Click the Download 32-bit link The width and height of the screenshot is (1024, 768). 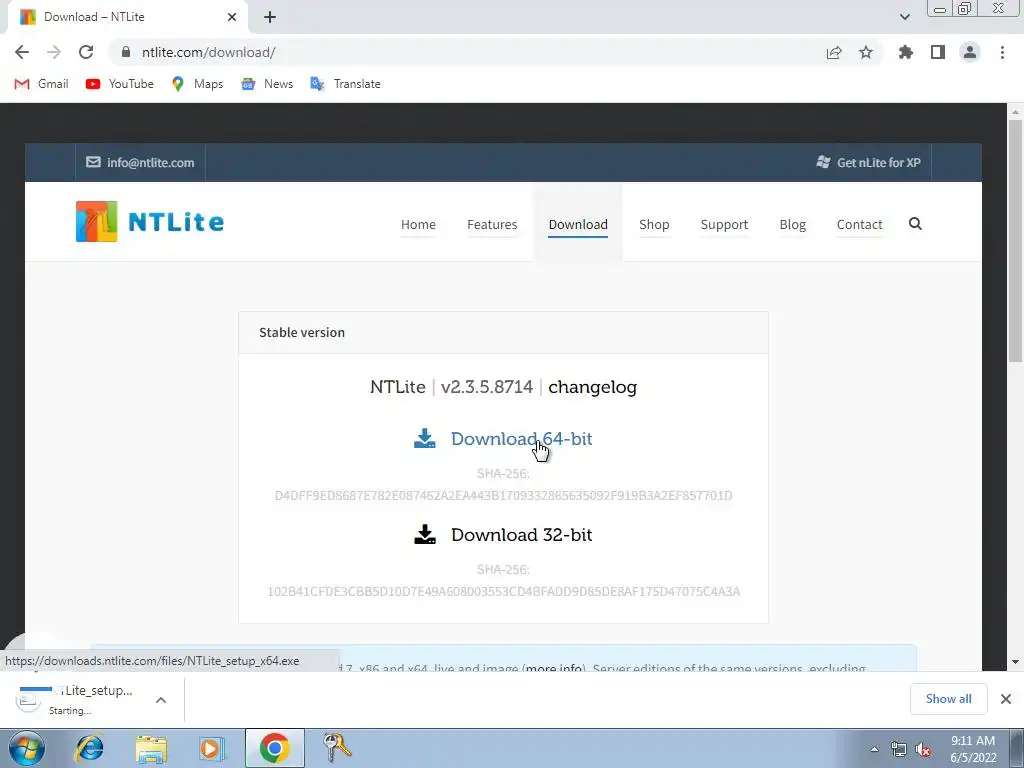[x=521, y=535]
